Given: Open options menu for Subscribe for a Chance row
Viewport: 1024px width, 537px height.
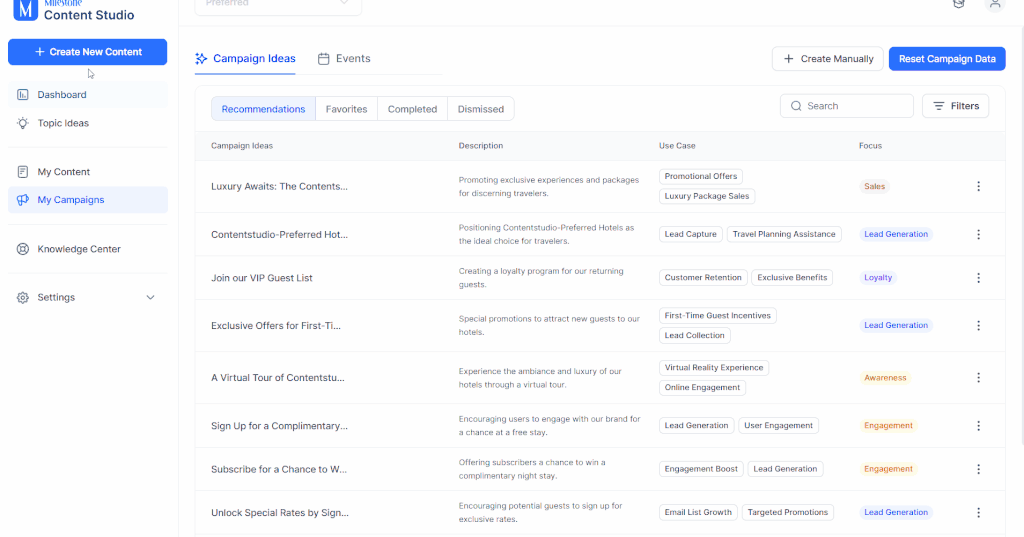Looking at the screenshot, I should (978, 469).
